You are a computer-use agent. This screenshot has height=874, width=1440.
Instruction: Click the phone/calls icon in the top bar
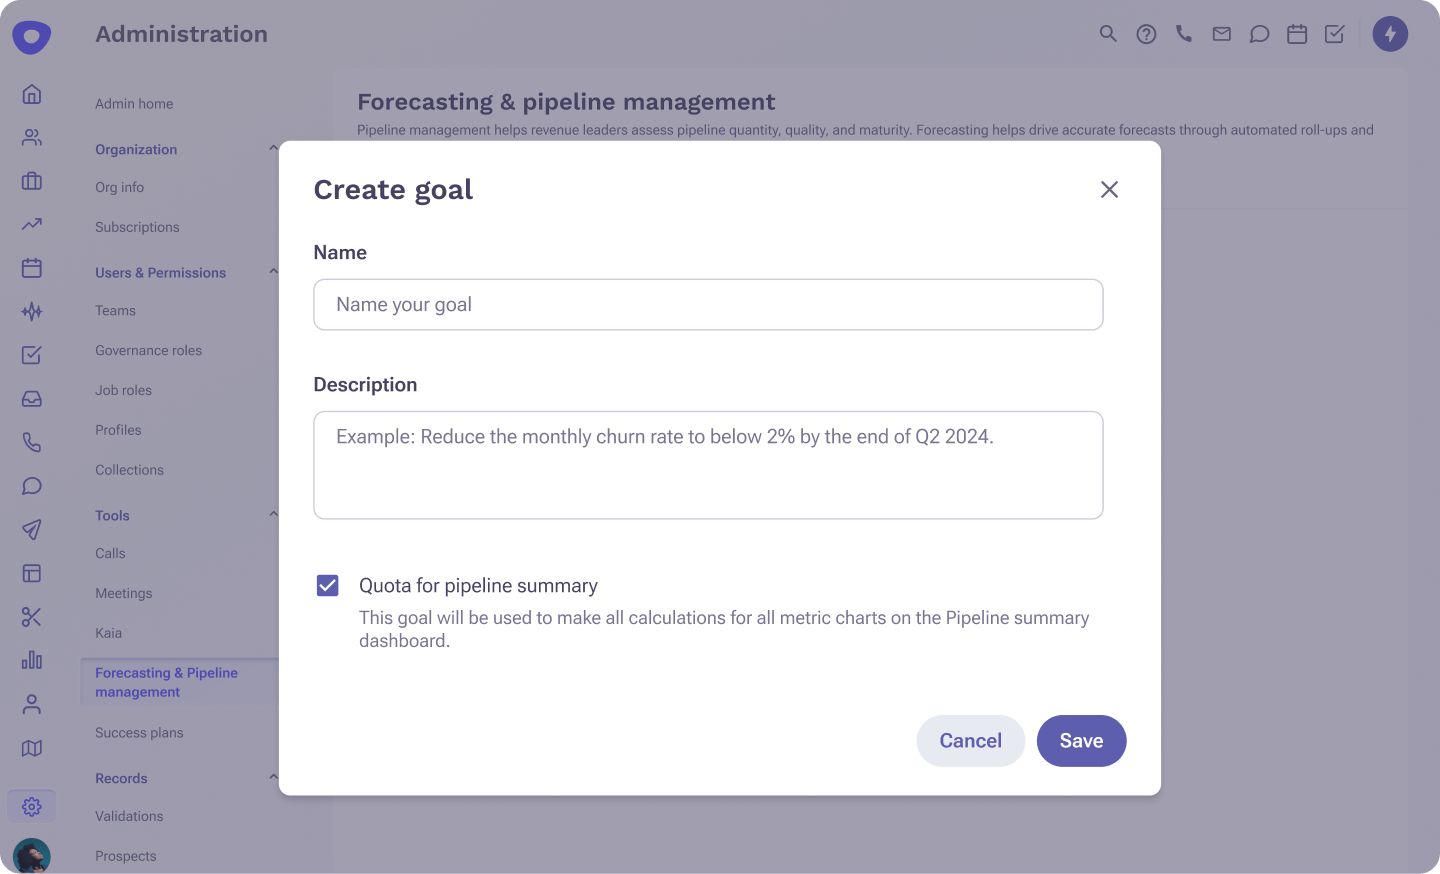tap(1184, 33)
